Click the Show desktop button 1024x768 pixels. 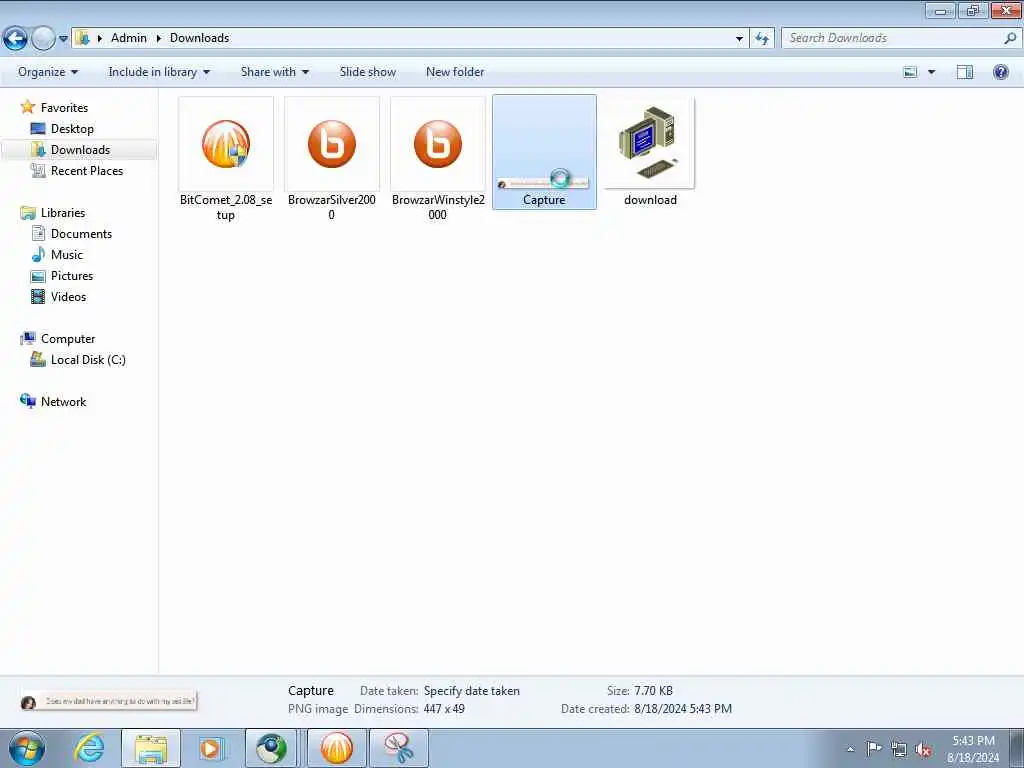pyautogui.click(x=1016, y=748)
